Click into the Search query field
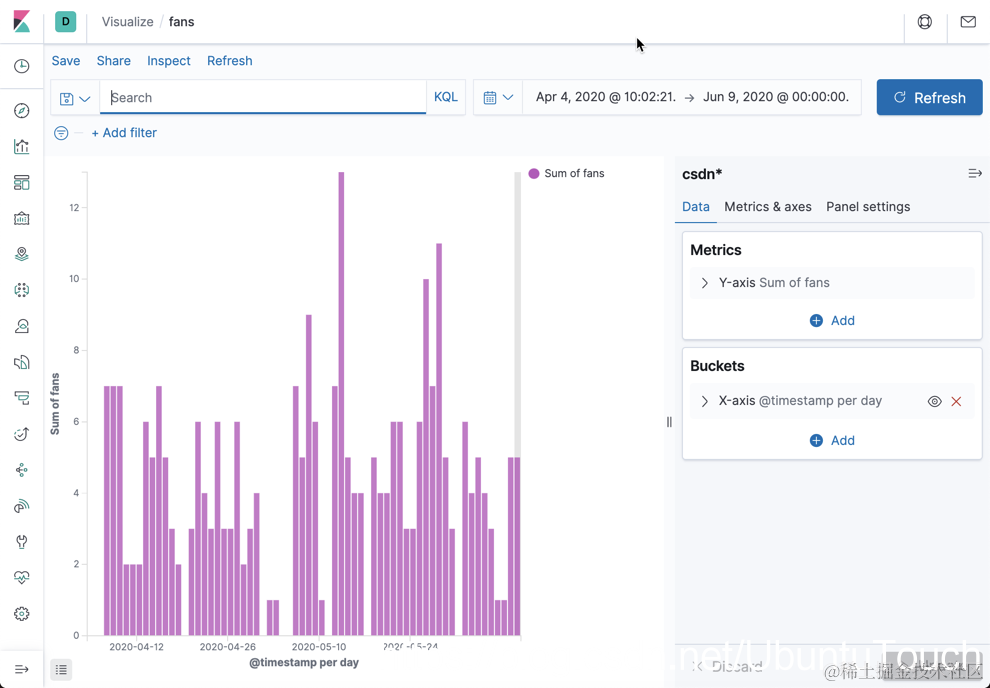This screenshot has height=688, width=990. pyautogui.click(x=263, y=98)
